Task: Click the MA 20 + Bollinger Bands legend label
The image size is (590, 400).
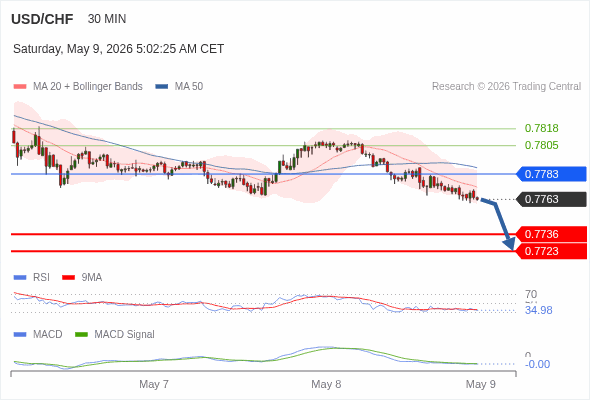Action: tap(88, 87)
